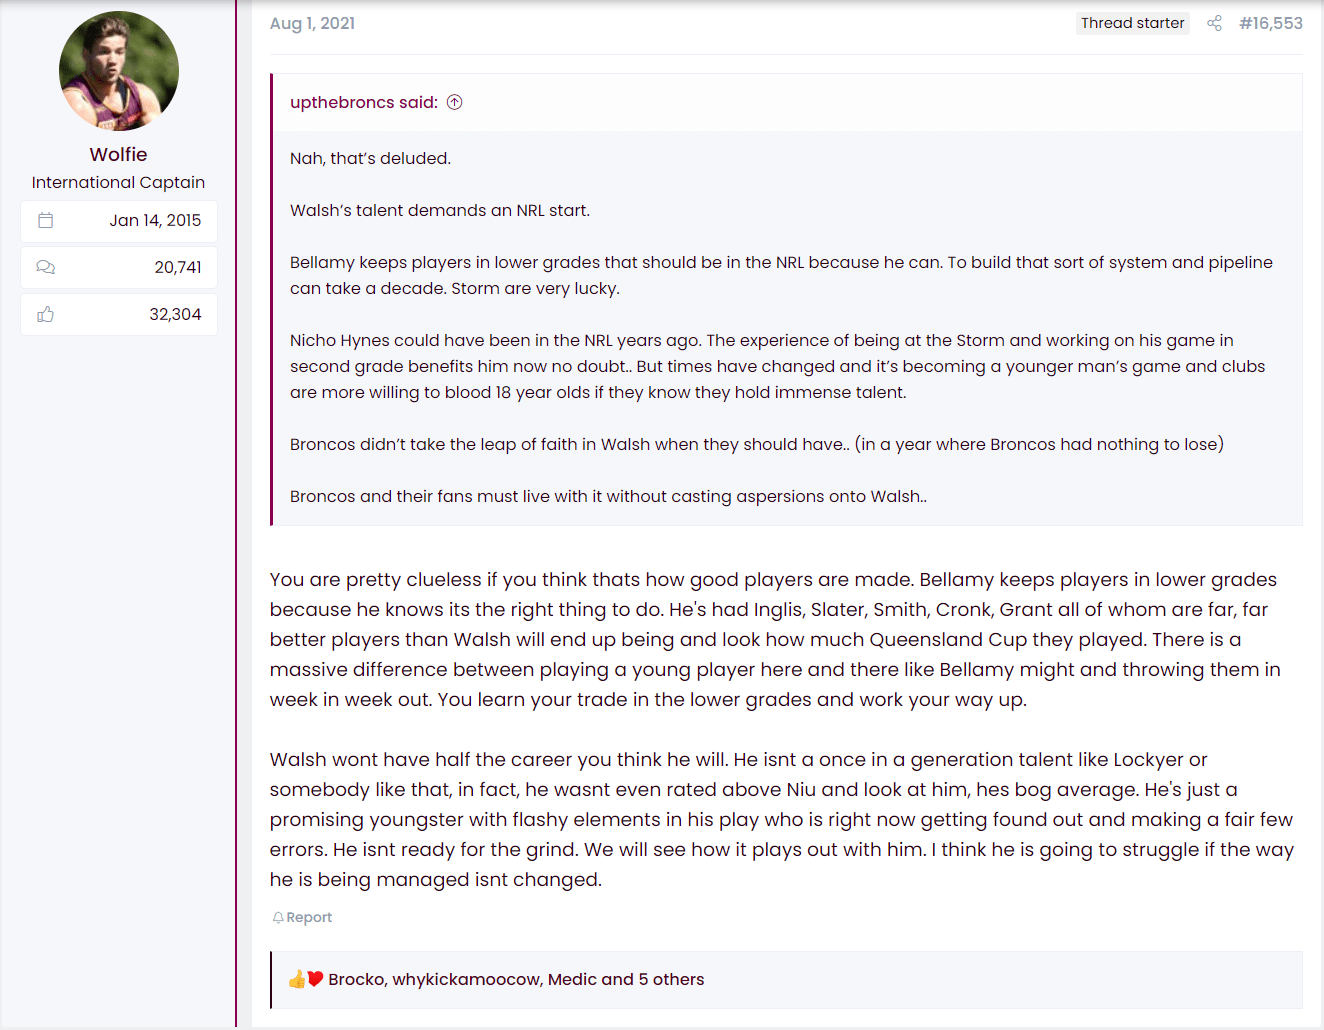The image size is (1324, 1030).
Task: Click the share icon beside post number
Action: 1214,23
